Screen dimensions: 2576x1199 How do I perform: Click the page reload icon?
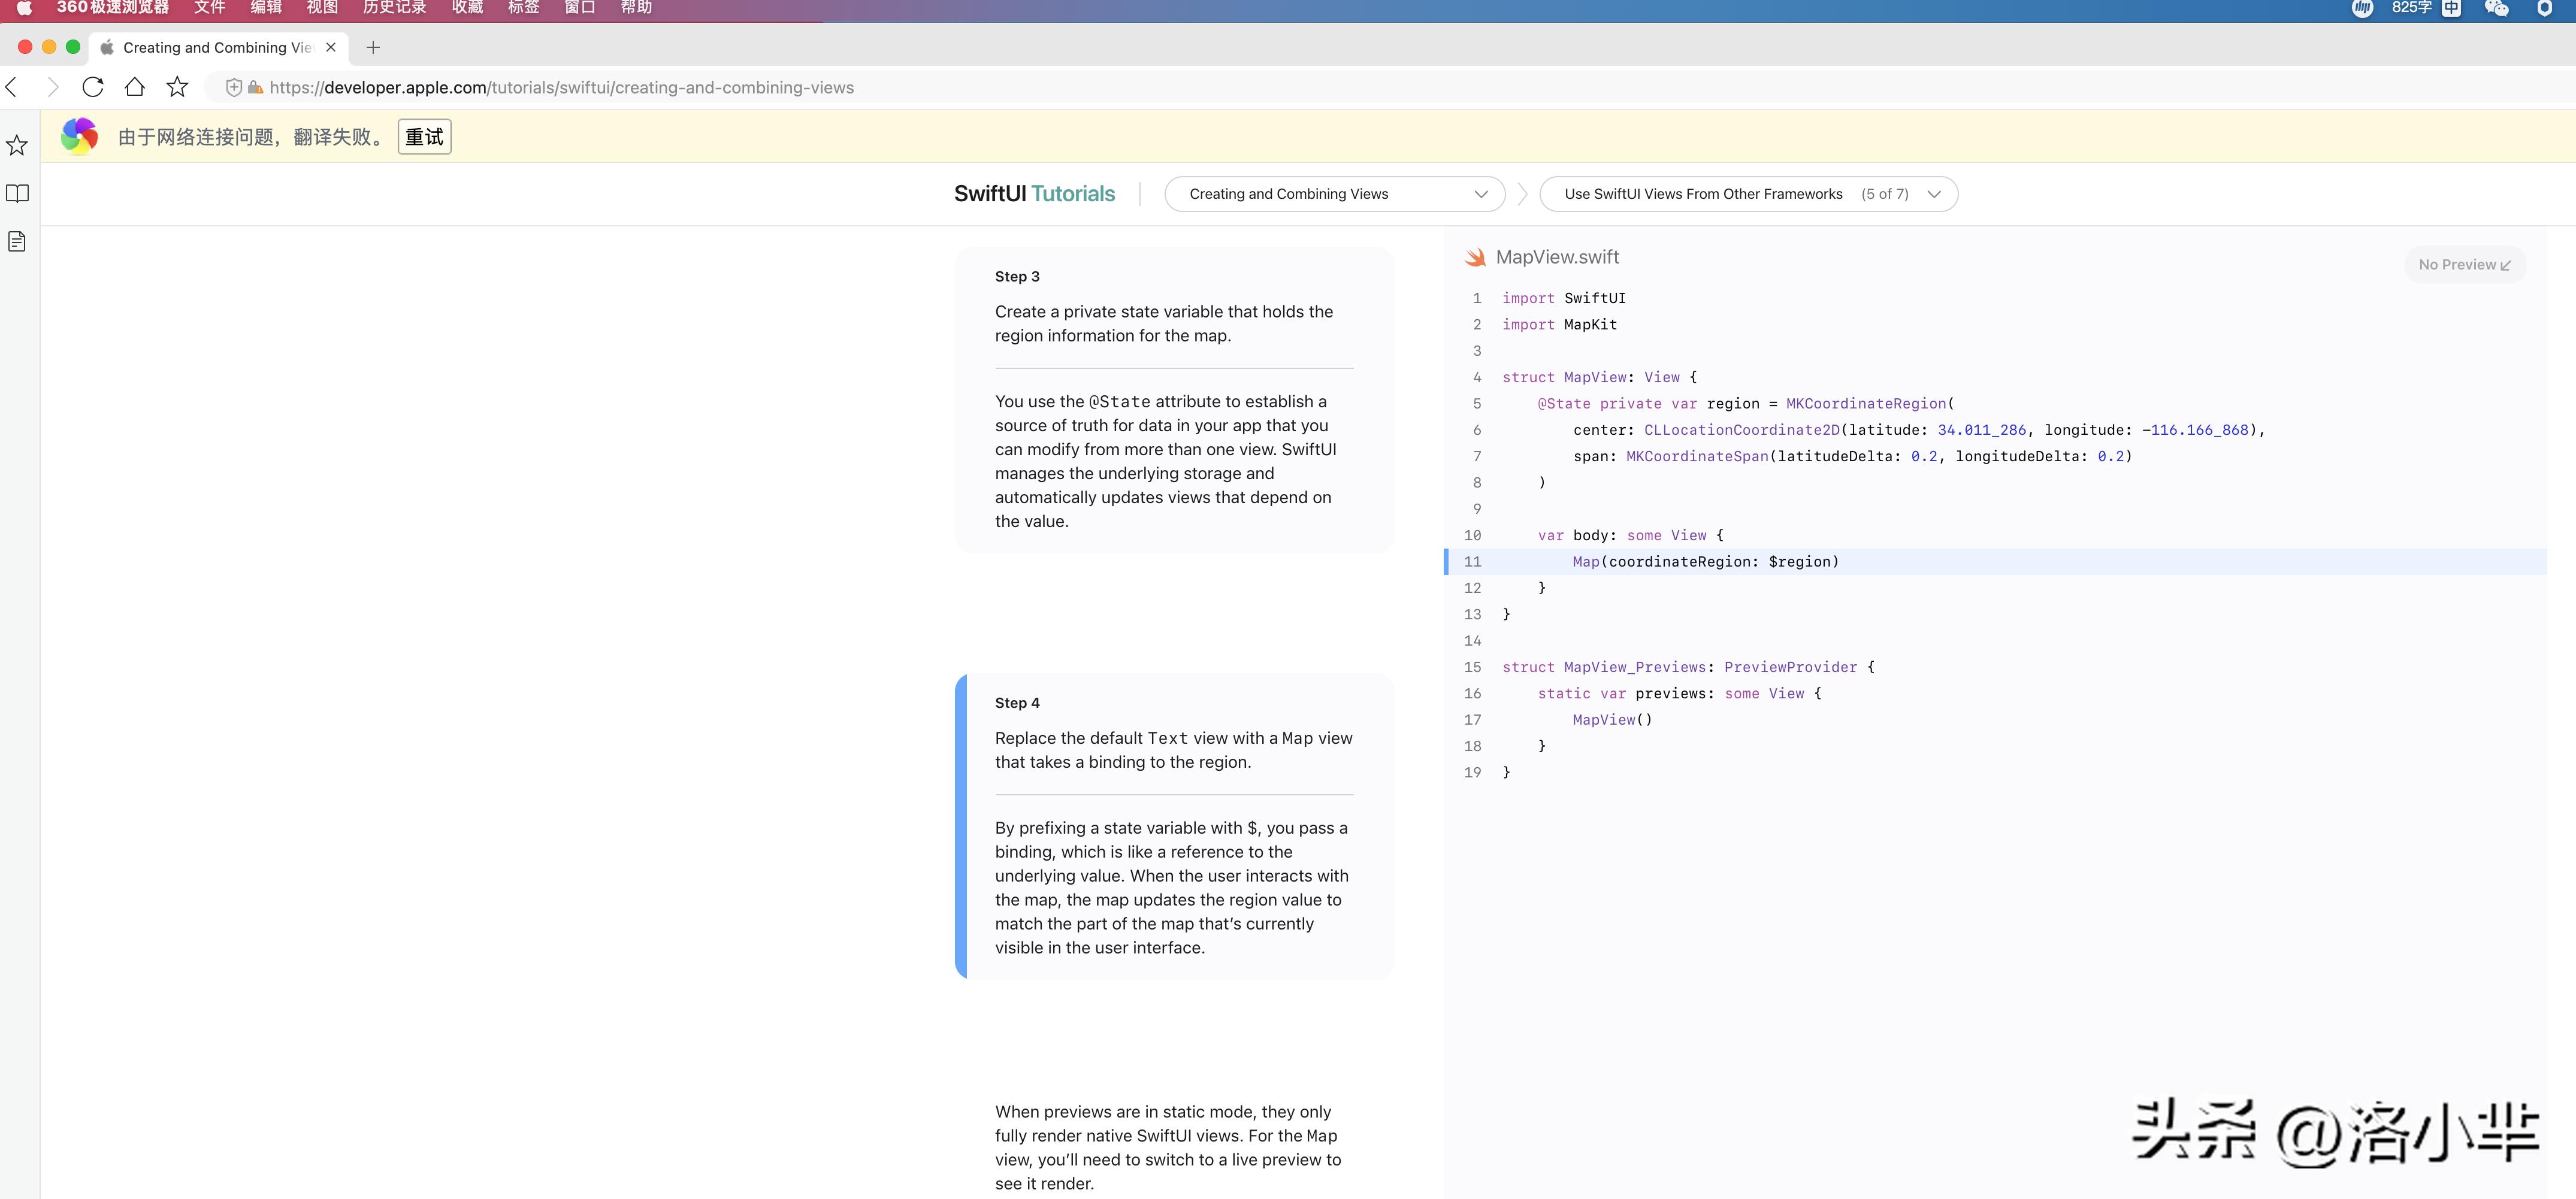pos(93,87)
